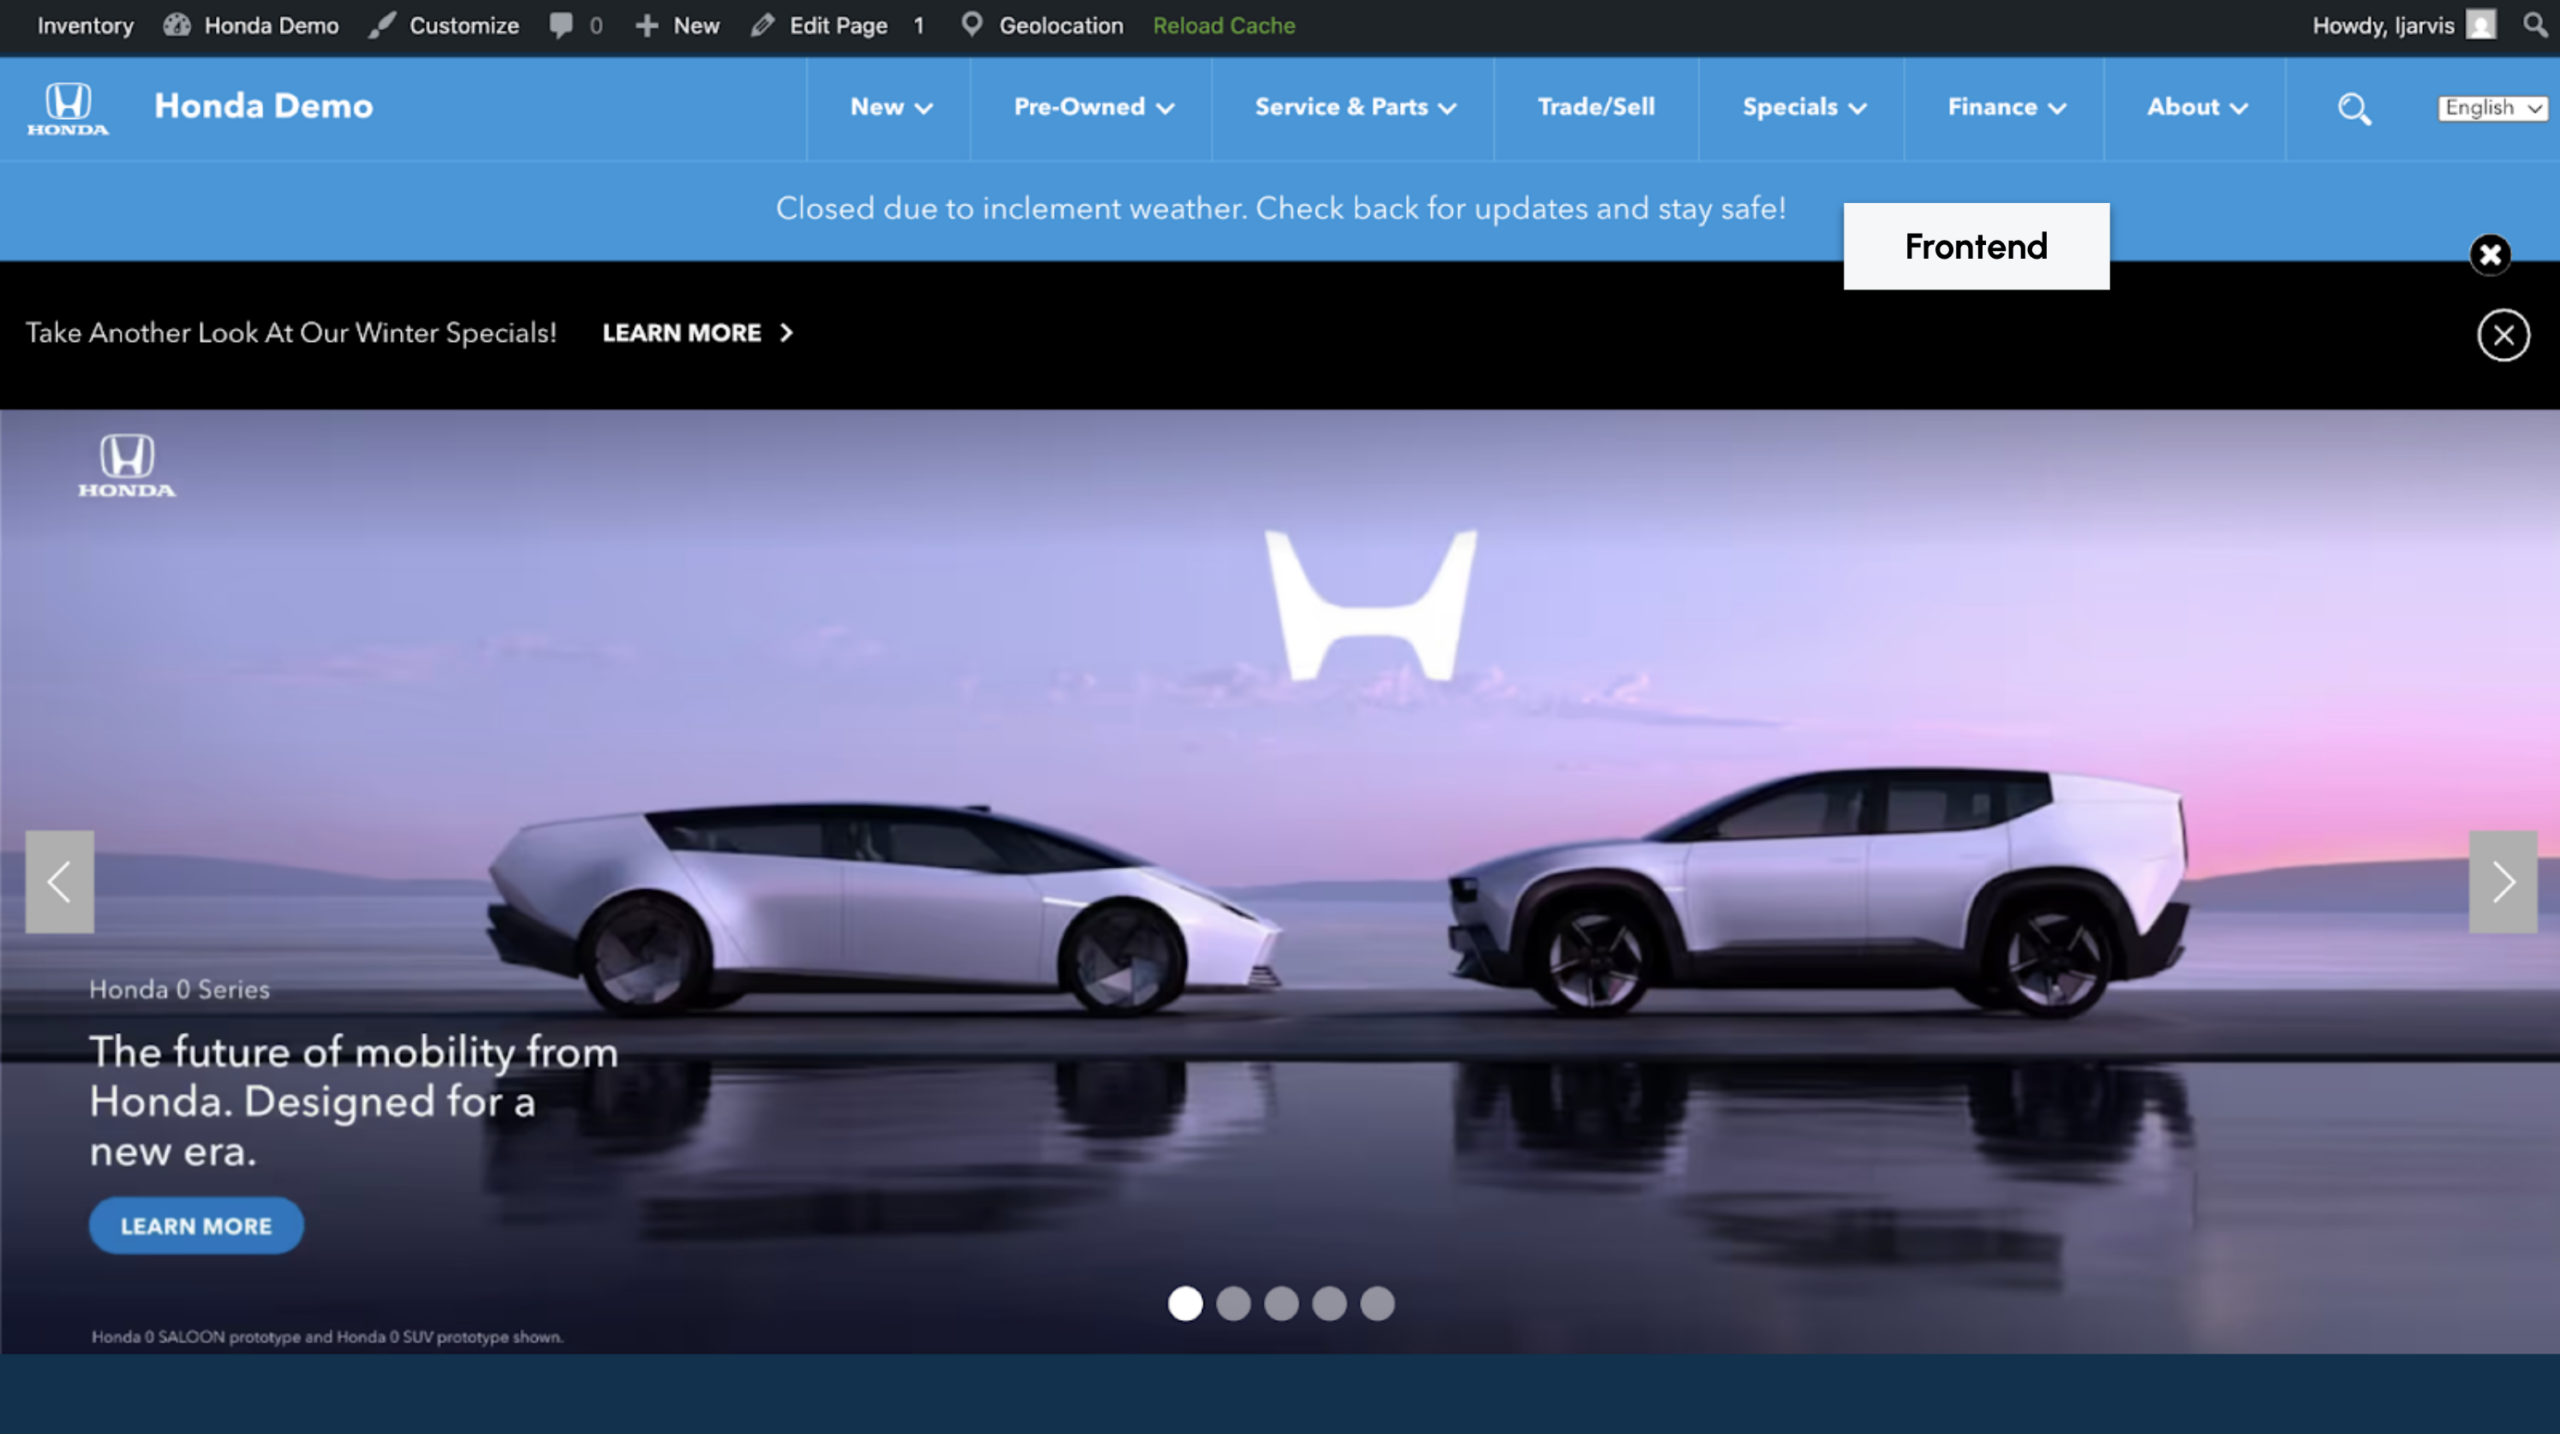Click the site search magnifier icon
Screen dimensions: 2560x1434
(x=2354, y=108)
